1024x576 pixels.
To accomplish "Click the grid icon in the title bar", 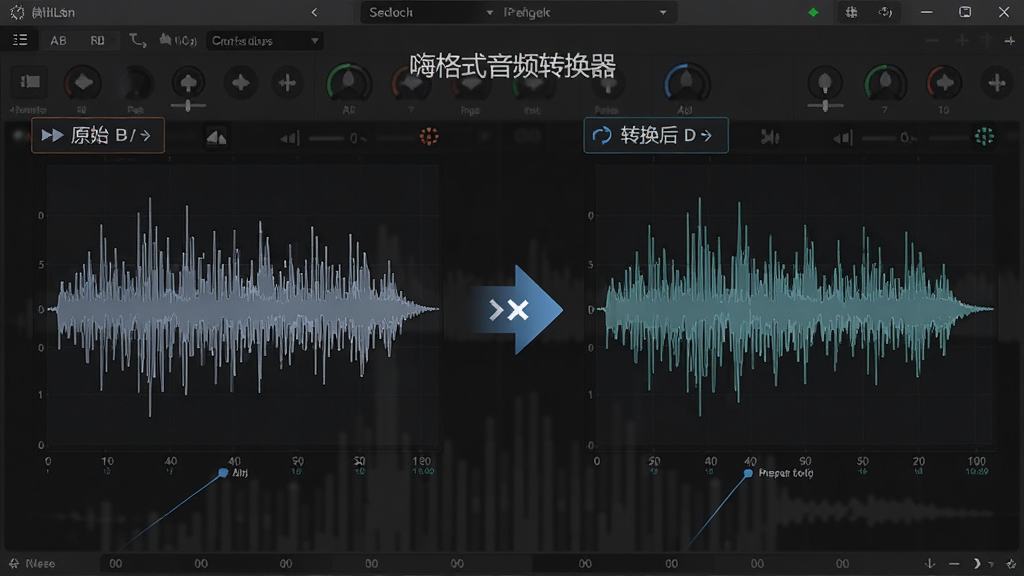I will pyautogui.click(x=851, y=12).
